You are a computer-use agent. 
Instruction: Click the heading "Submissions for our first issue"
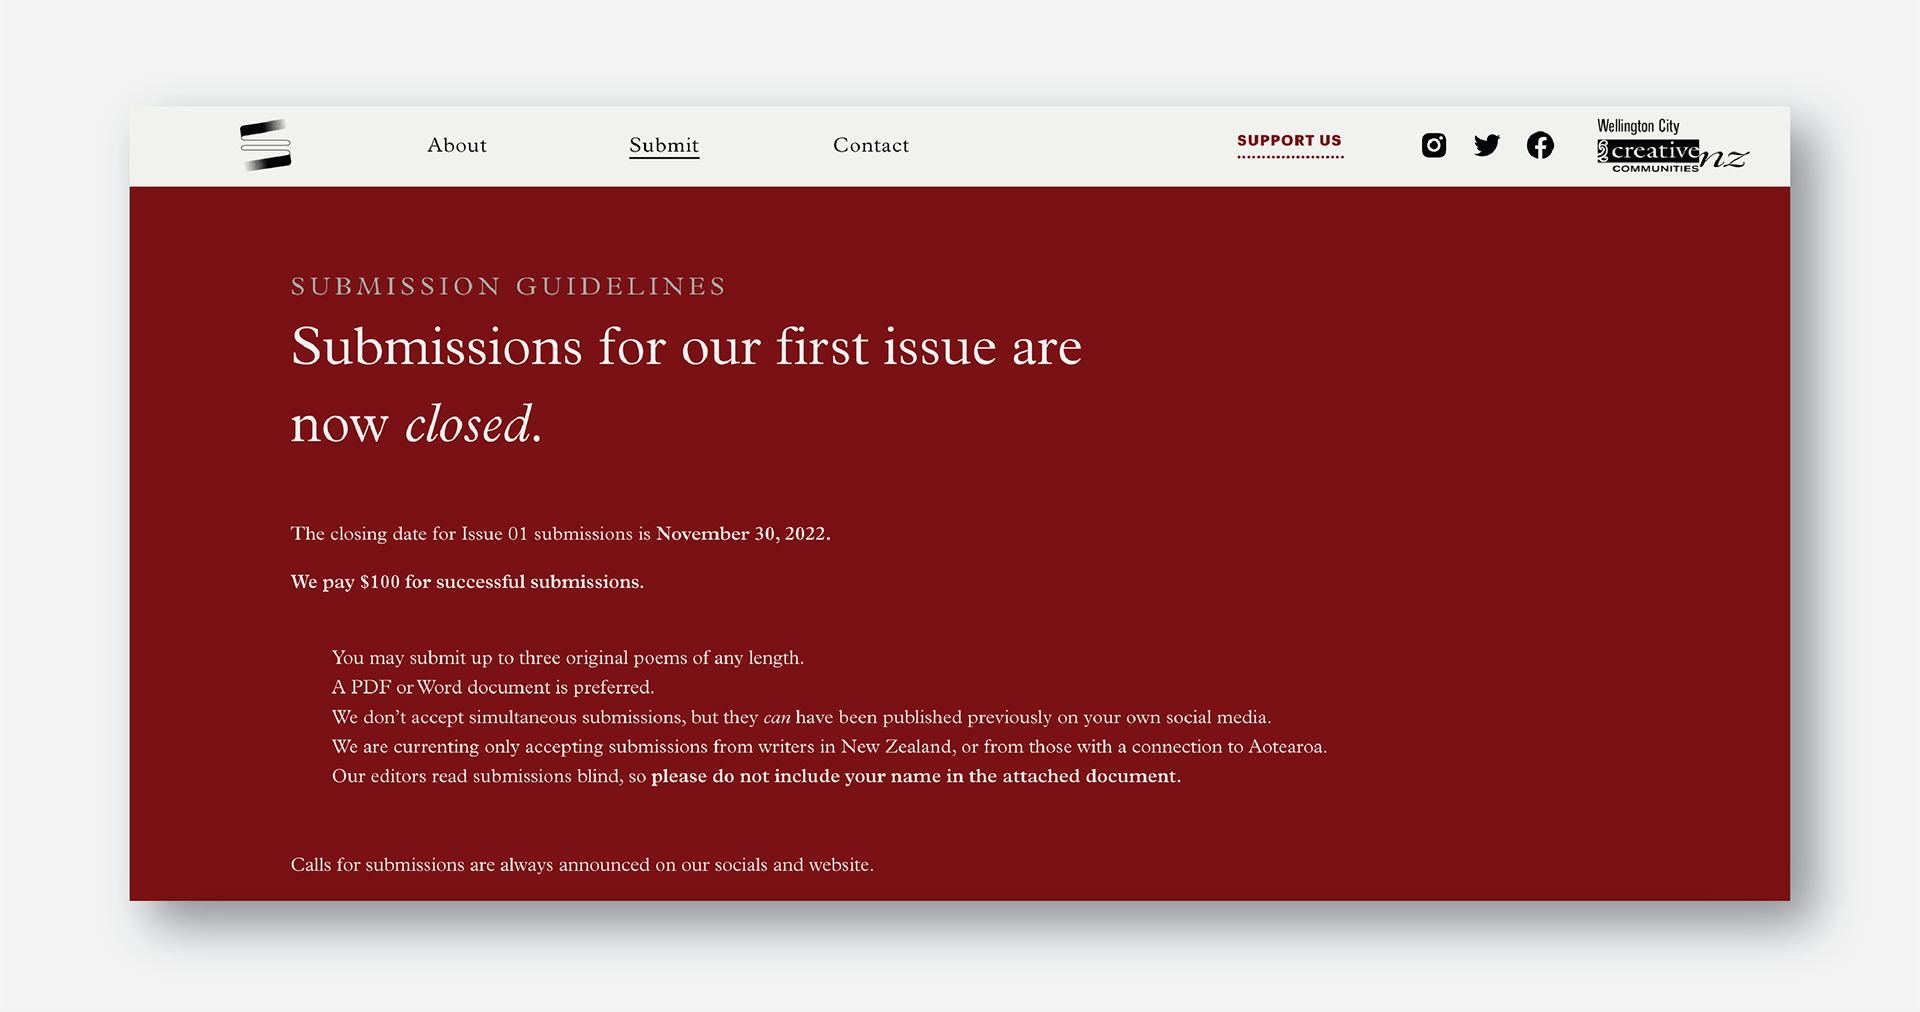686,347
